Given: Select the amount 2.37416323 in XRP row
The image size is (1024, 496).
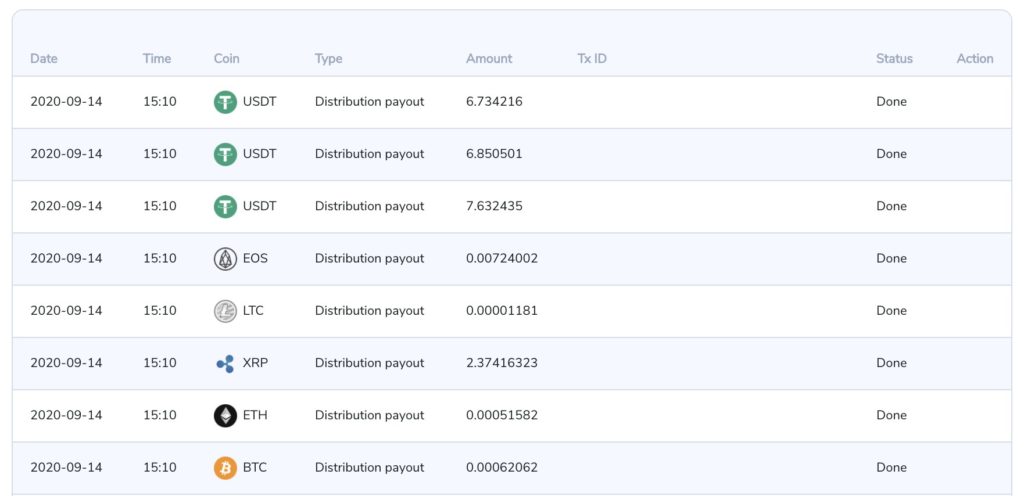Looking at the screenshot, I should (502, 363).
